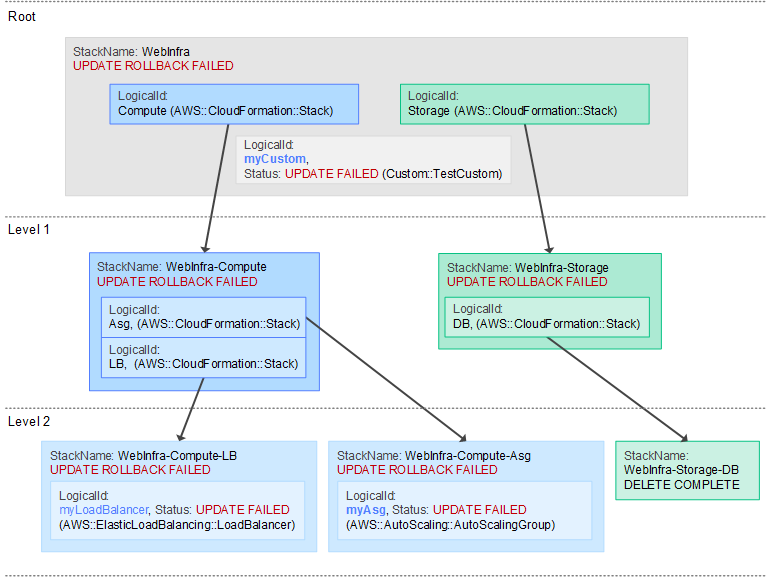The height and width of the screenshot is (577, 767).
Task: Click the Root level label
Action: (x=22, y=17)
